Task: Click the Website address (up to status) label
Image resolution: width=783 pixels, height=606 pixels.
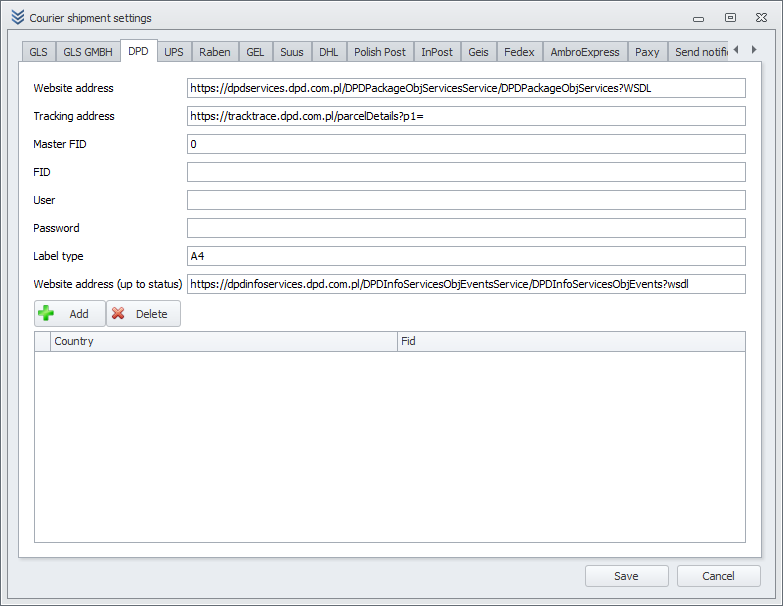Action: 107,284
